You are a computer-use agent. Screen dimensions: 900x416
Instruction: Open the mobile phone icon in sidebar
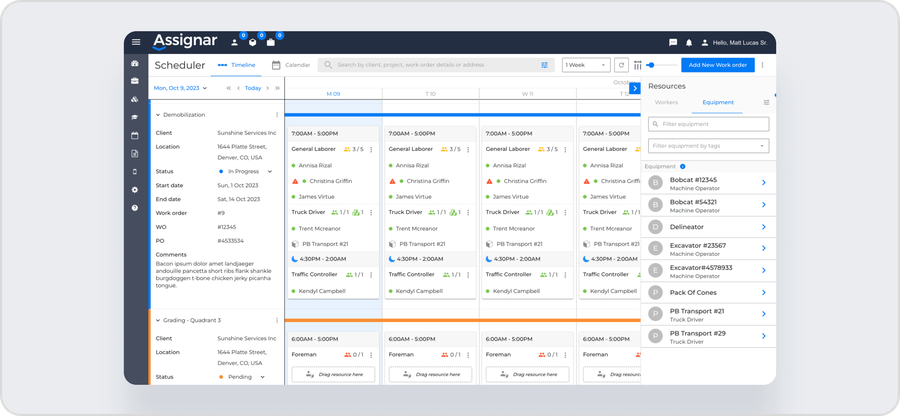(135, 172)
